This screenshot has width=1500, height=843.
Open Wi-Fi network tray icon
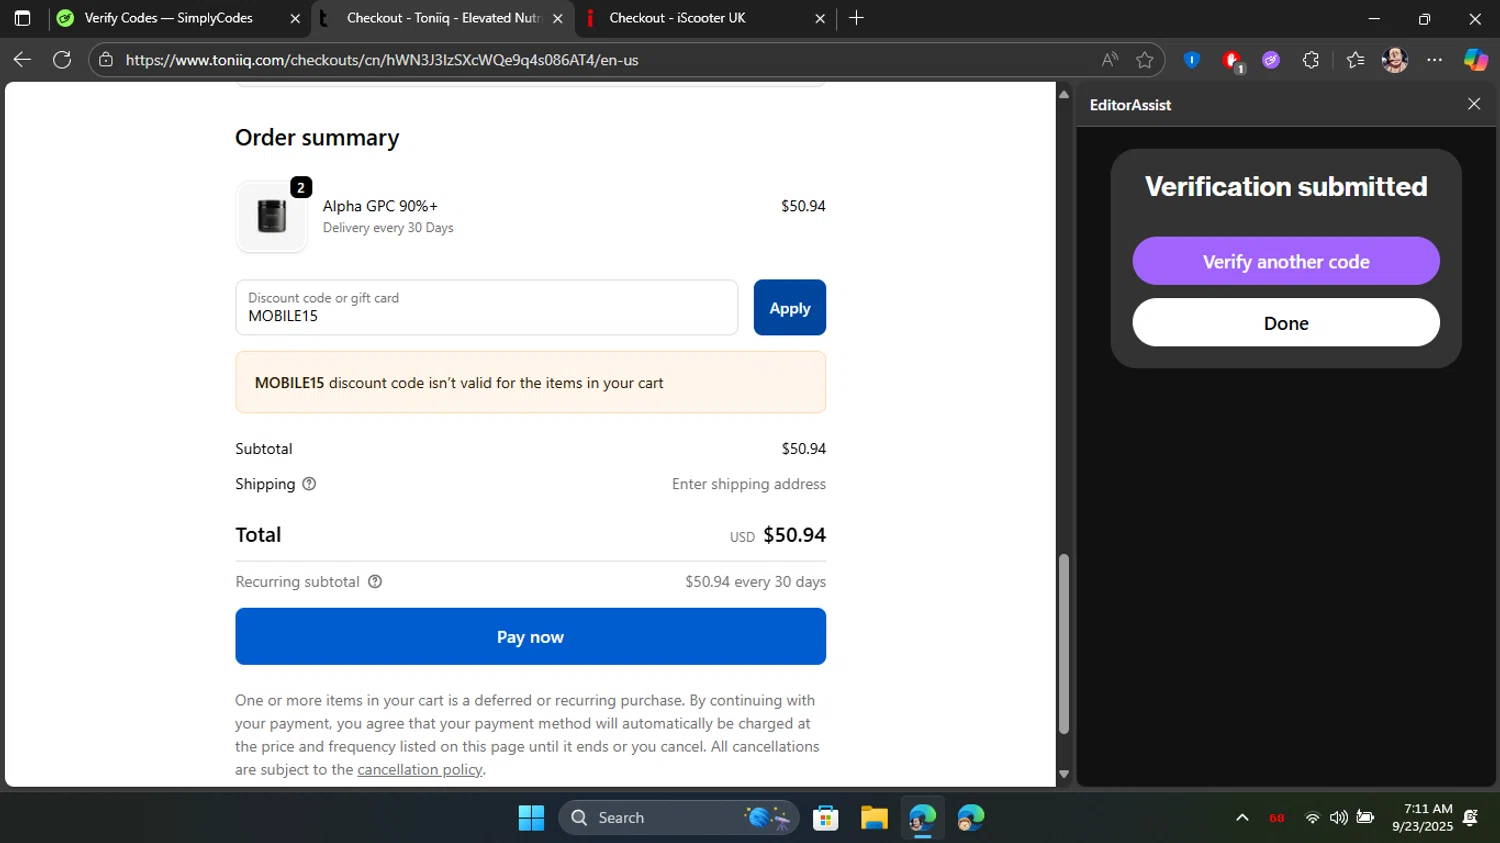click(1312, 818)
